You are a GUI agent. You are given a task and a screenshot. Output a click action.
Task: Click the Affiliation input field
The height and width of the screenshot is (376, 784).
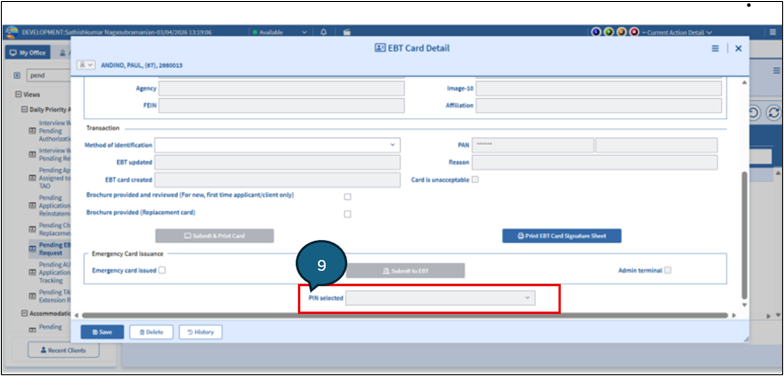click(x=598, y=106)
